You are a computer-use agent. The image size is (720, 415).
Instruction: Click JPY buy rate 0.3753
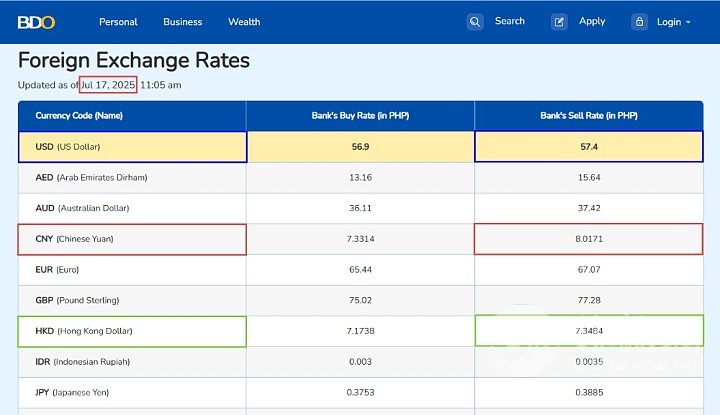[x=360, y=393]
